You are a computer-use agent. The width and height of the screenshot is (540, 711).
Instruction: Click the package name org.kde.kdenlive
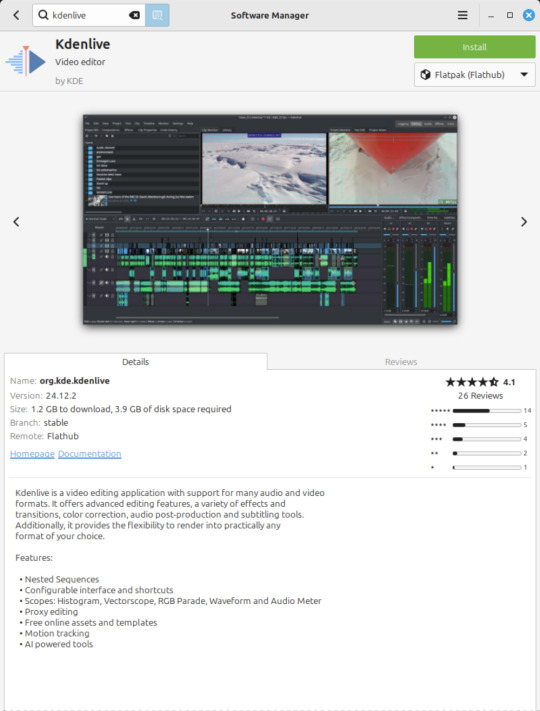pyautogui.click(x=75, y=381)
